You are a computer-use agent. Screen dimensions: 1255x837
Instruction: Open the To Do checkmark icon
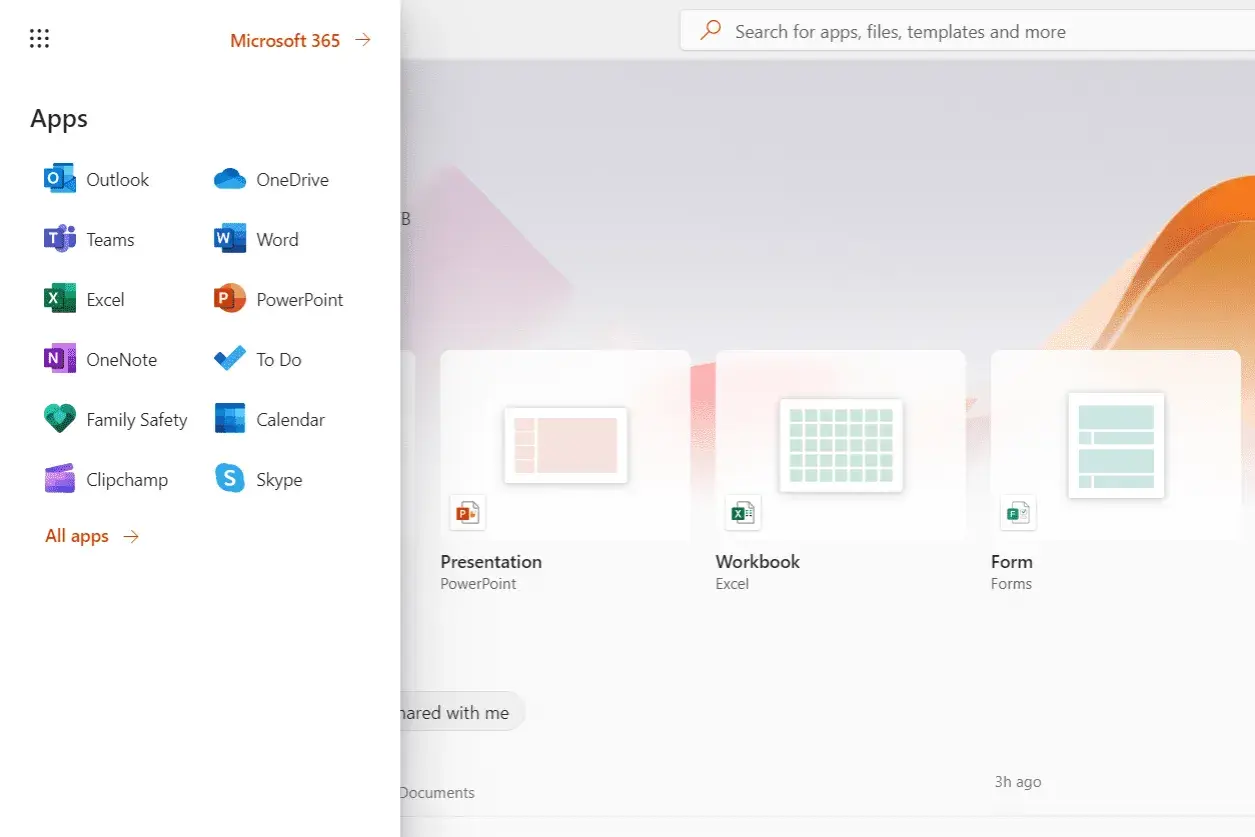230,360
